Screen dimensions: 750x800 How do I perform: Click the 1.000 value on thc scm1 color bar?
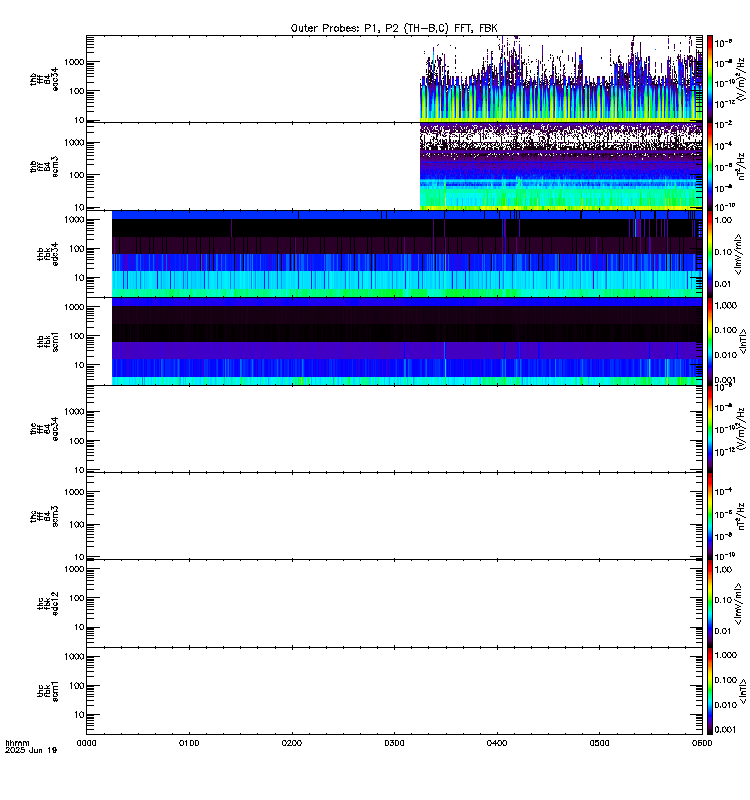pos(726,655)
